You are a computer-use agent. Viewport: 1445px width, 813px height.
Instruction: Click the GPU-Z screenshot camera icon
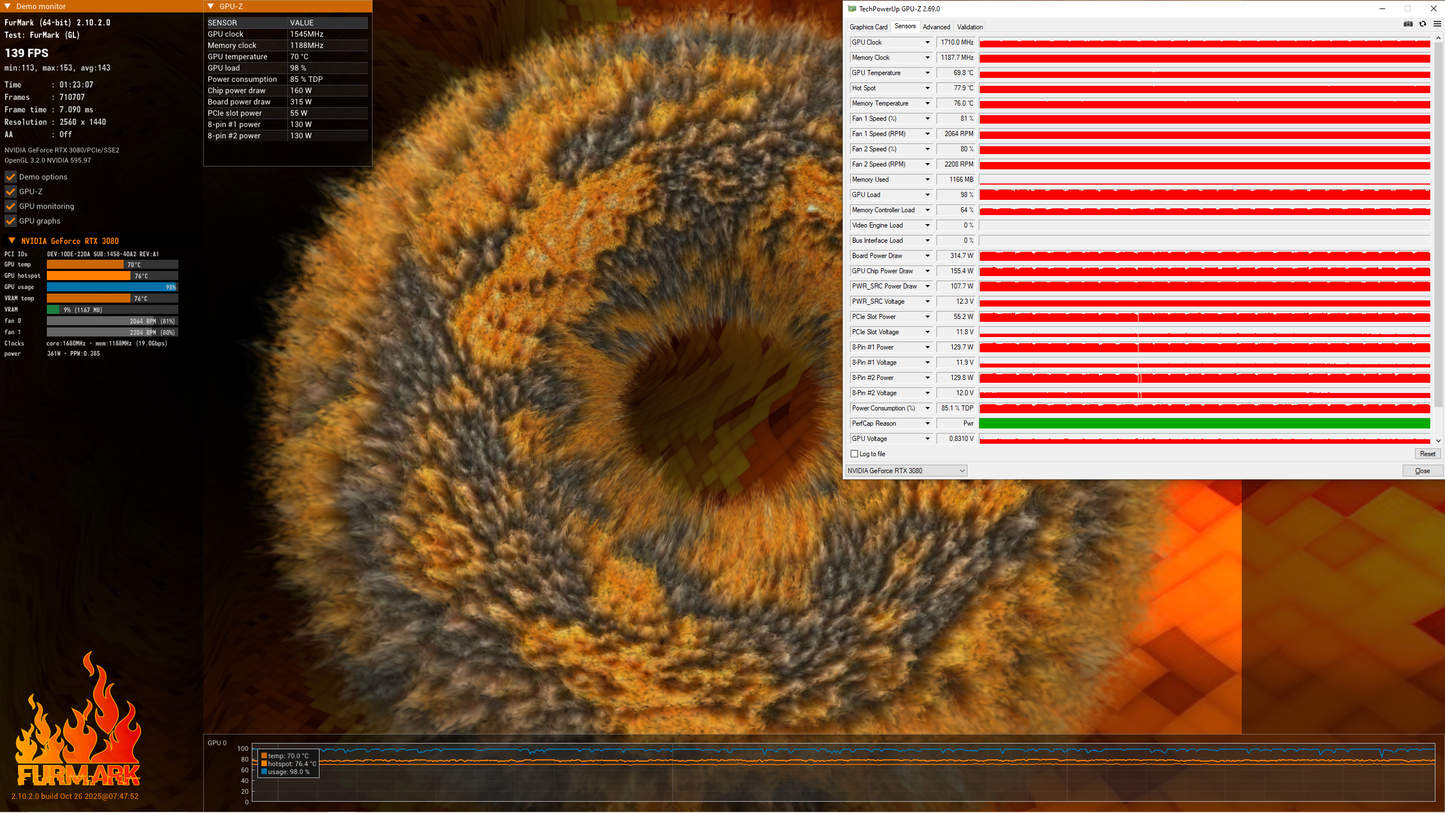point(1408,24)
